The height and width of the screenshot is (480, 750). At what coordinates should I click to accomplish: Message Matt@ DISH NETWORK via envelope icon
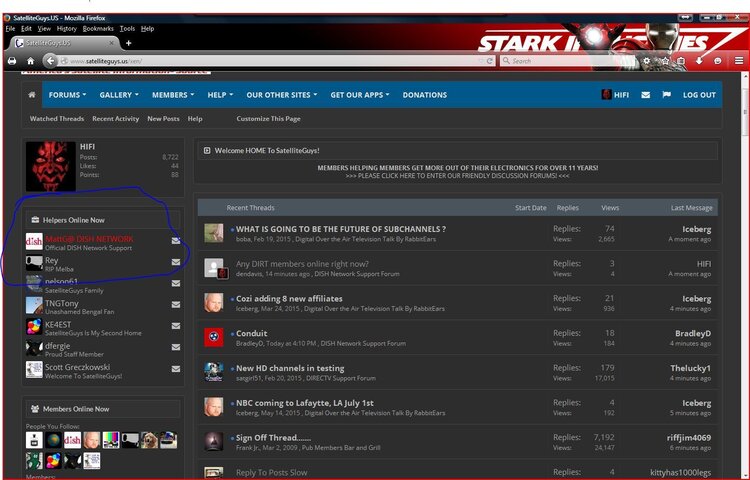click(x=176, y=240)
